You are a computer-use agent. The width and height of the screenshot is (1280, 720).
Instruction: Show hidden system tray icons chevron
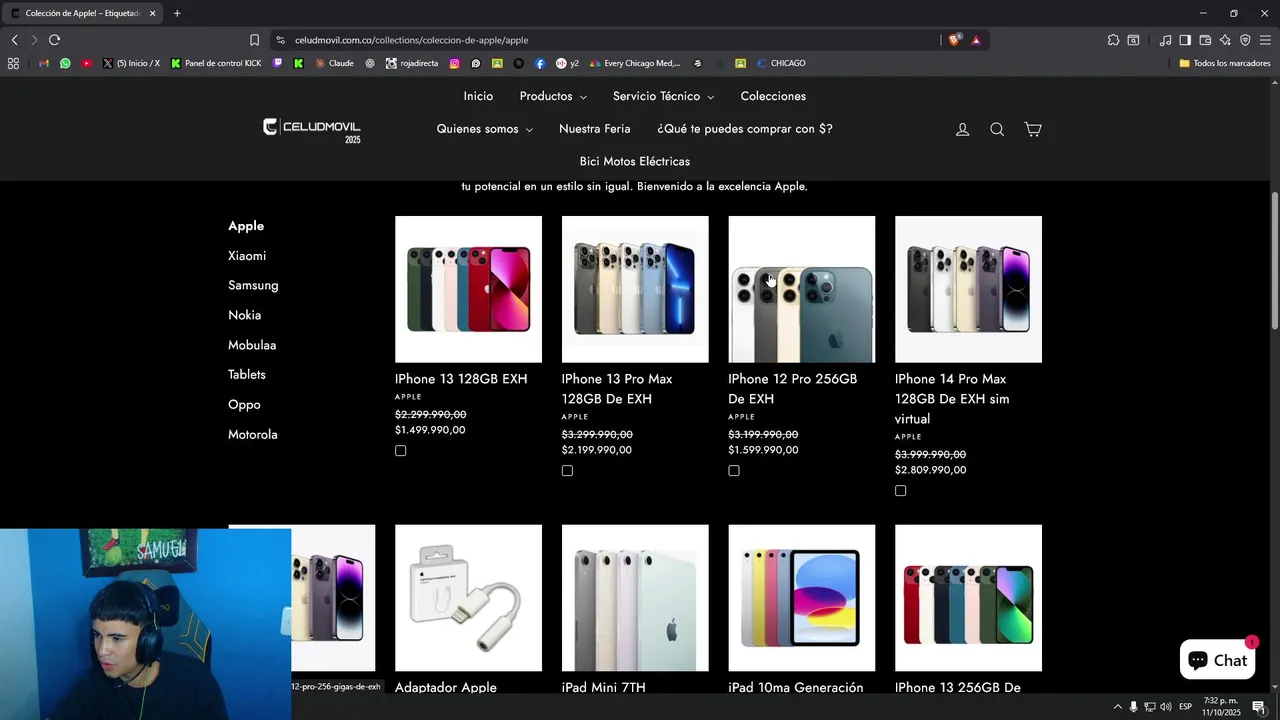tap(1117, 707)
